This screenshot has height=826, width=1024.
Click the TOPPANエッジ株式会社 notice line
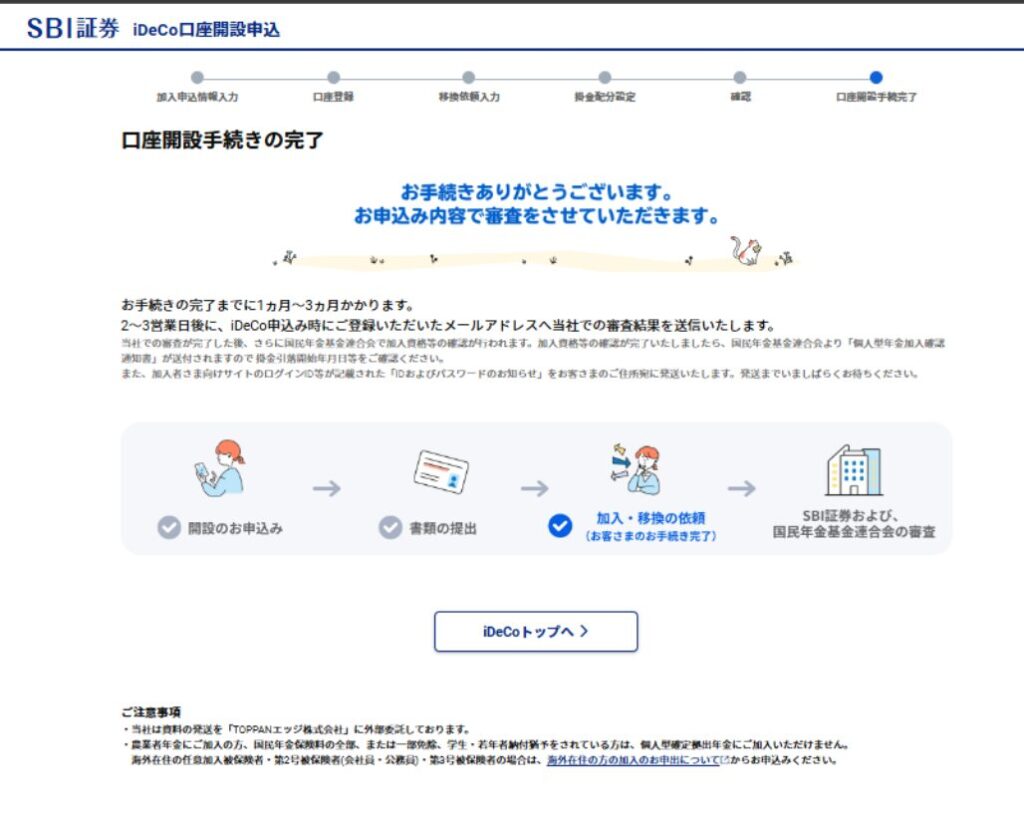pos(296,729)
